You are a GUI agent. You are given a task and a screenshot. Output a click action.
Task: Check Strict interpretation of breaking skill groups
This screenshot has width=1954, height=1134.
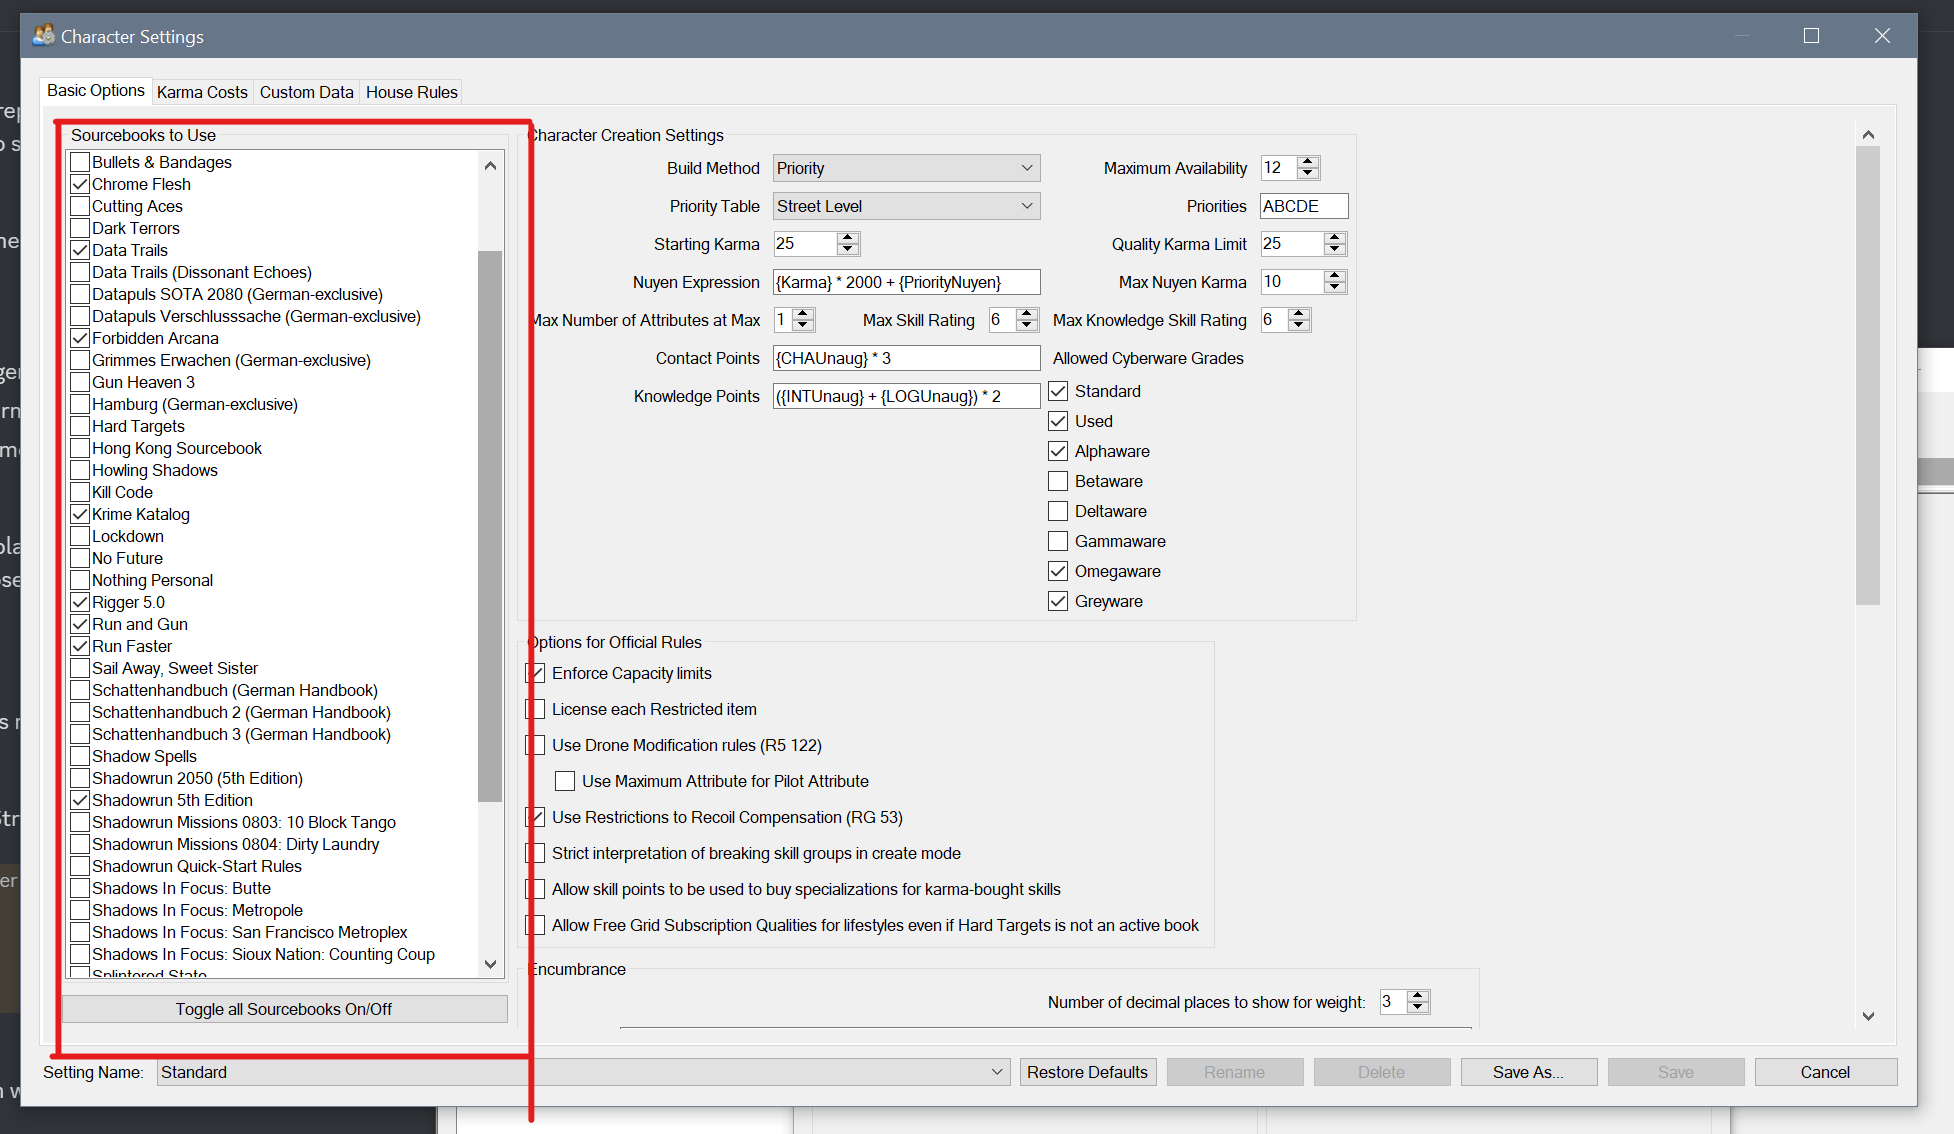point(536,853)
